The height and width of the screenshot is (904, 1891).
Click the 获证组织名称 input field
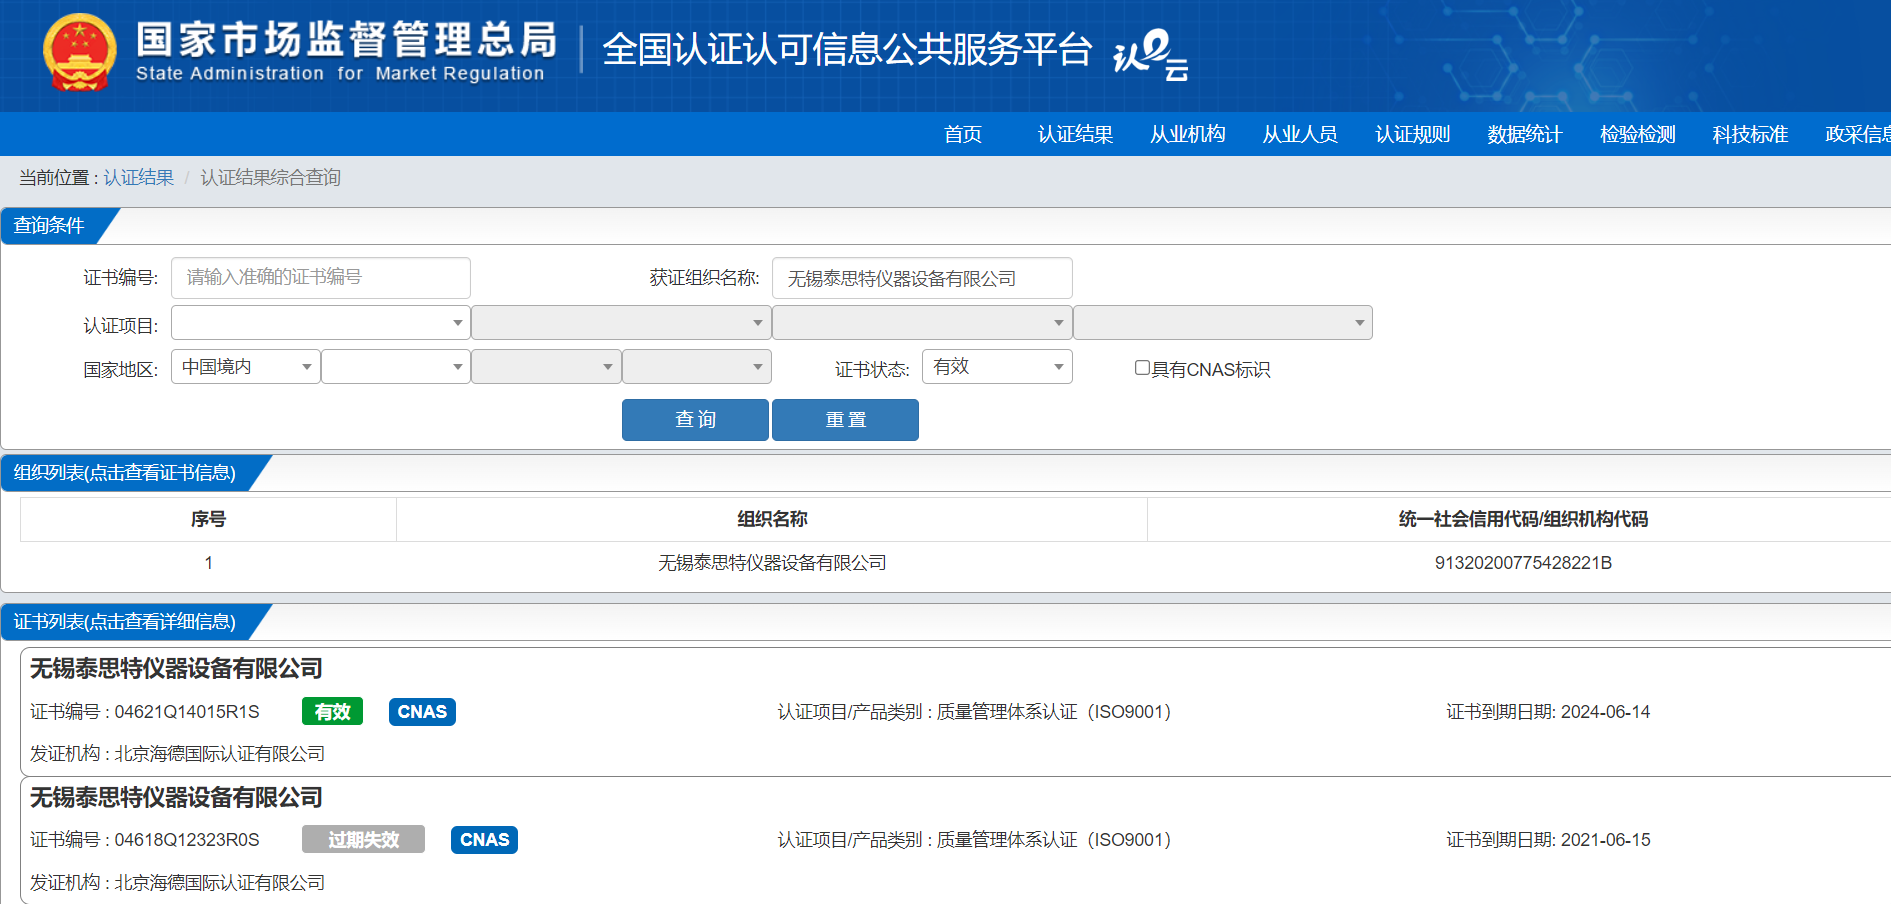click(922, 278)
